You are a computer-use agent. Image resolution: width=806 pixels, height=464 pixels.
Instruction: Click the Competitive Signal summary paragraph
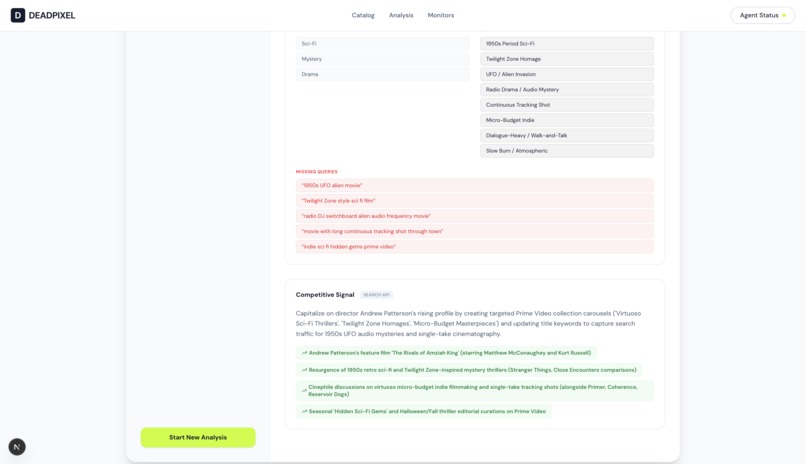(468, 324)
